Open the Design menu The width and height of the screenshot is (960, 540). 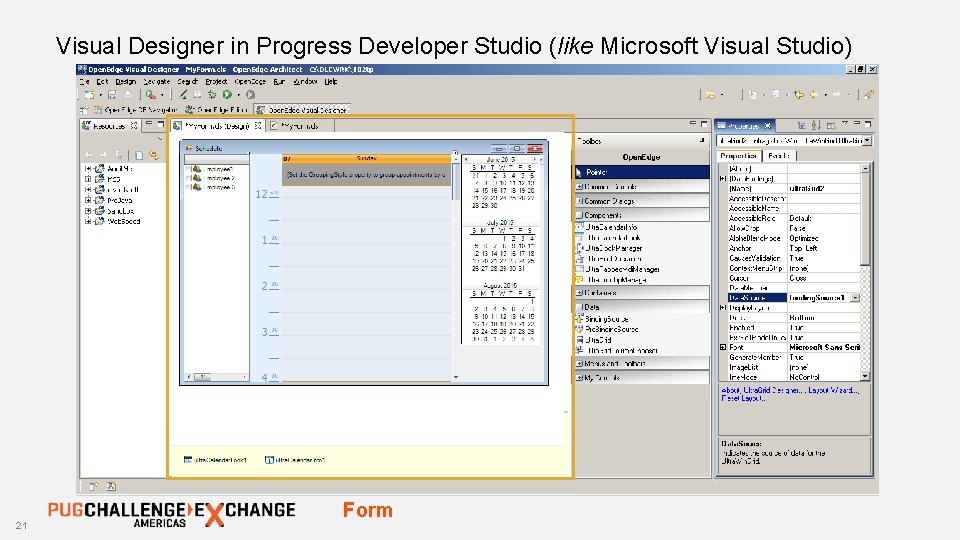126,81
